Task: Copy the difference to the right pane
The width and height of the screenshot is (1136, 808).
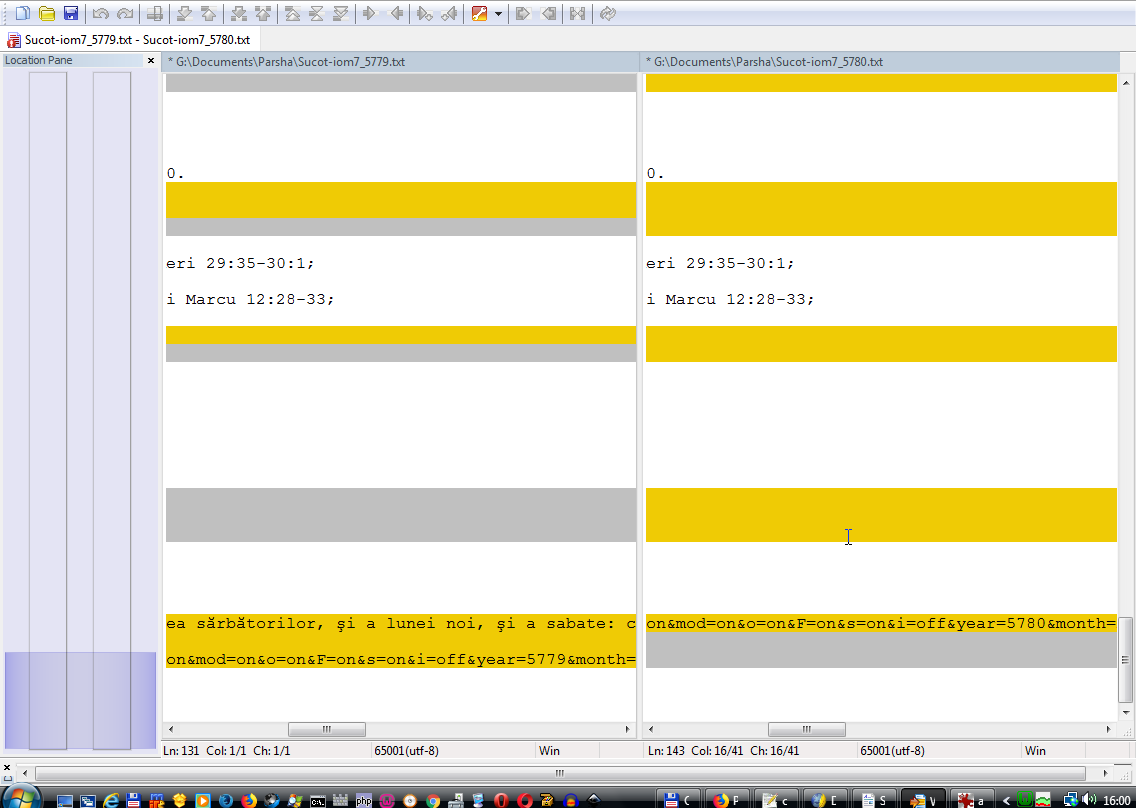Action: pos(369,14)
